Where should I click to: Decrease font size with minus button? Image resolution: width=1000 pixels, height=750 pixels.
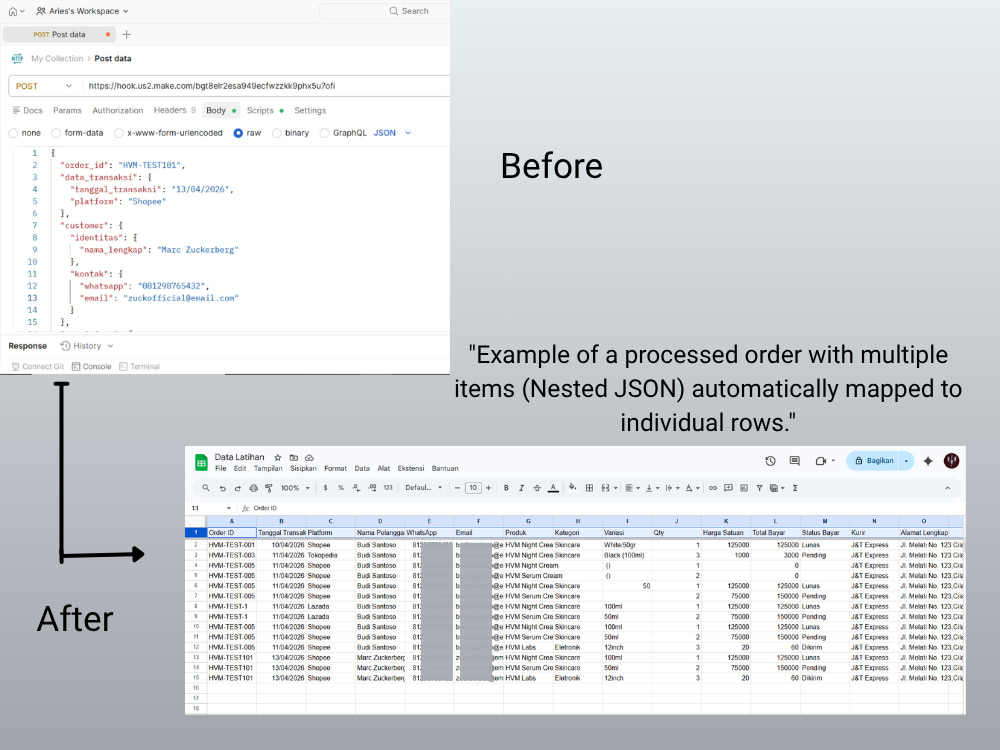pyautogui.click(x=457, y=489)
